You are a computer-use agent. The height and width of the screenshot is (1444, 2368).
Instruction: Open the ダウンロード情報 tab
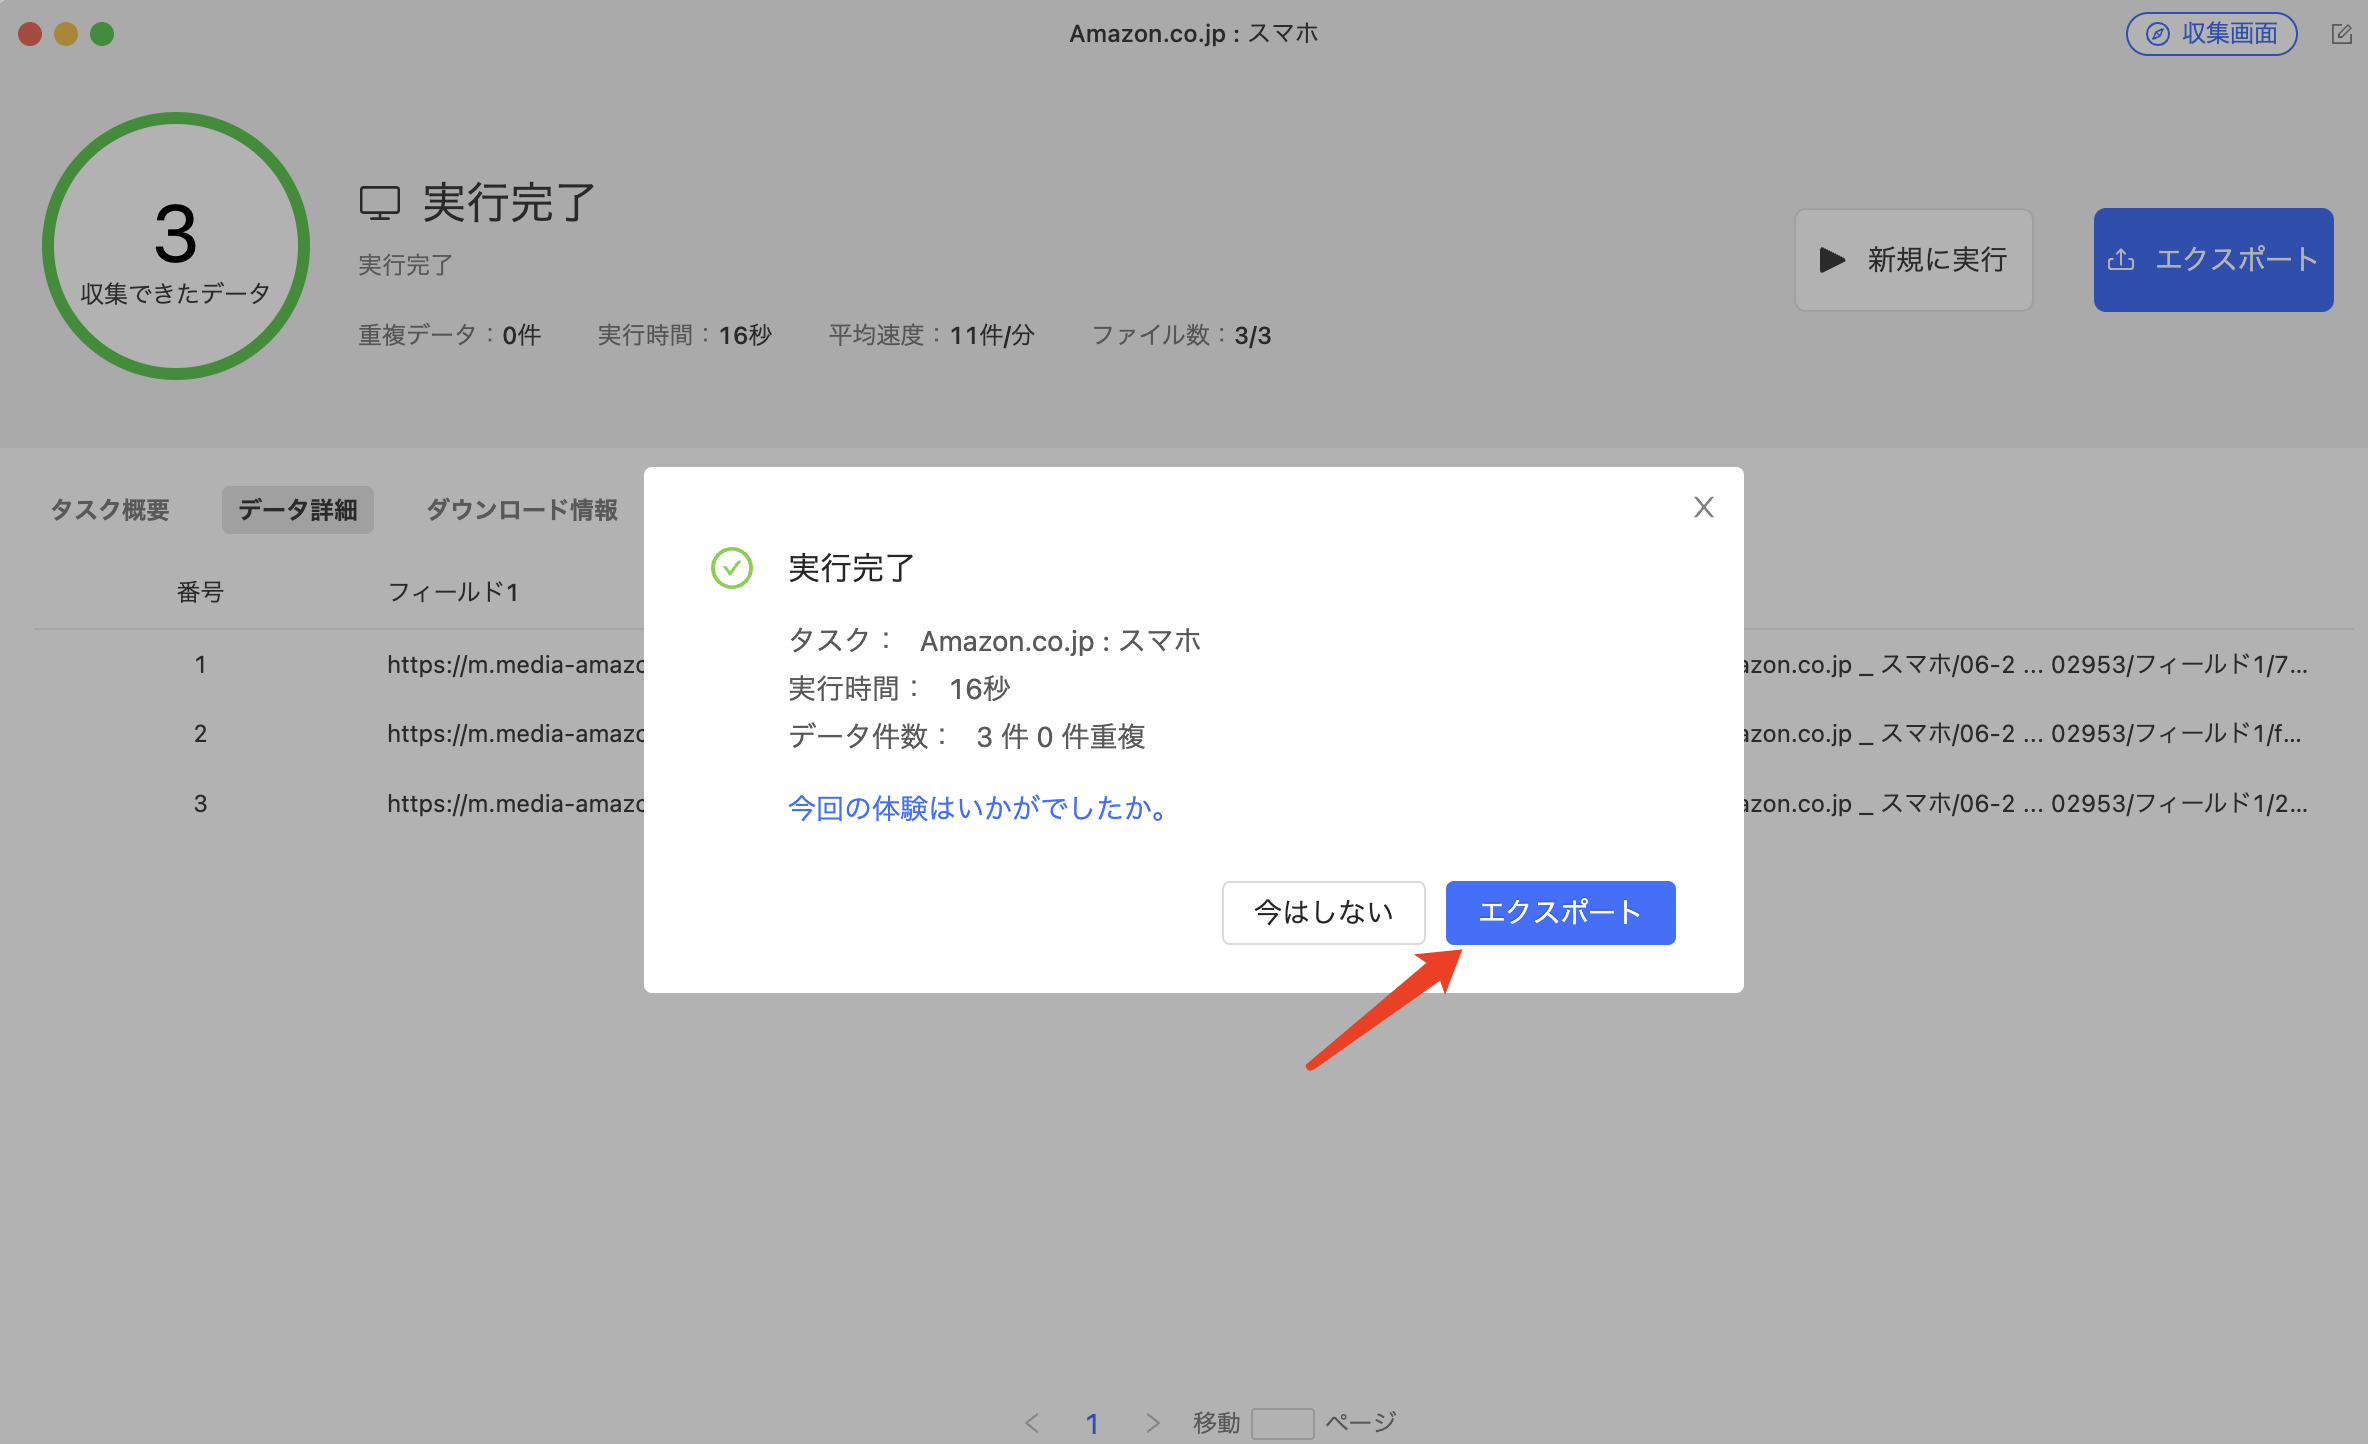click(521, 510)
